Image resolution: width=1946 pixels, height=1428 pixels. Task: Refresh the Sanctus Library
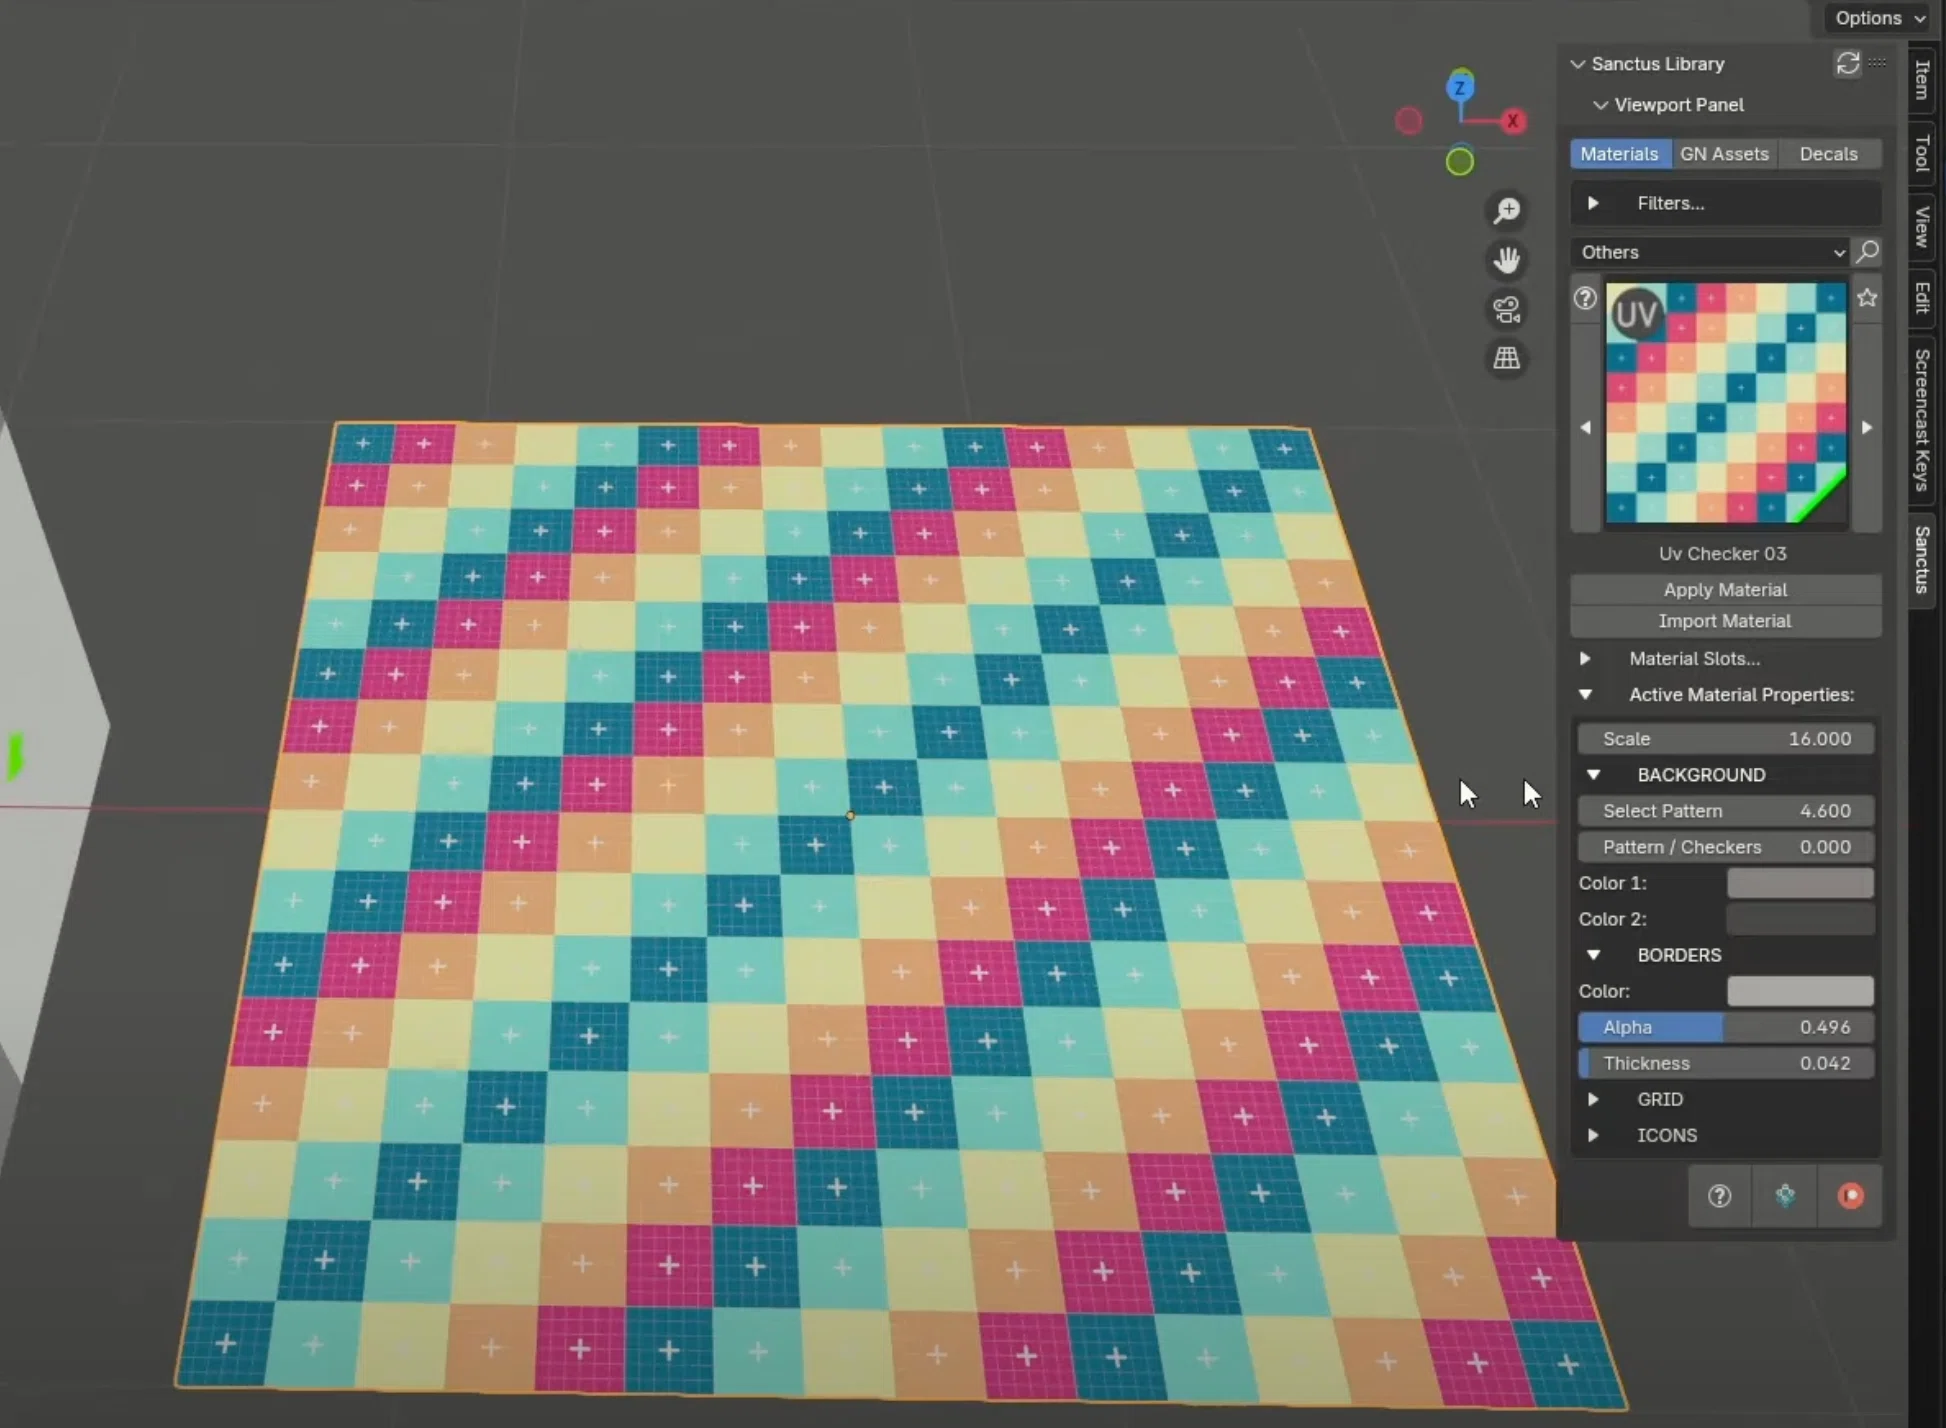pos(1847,63)
